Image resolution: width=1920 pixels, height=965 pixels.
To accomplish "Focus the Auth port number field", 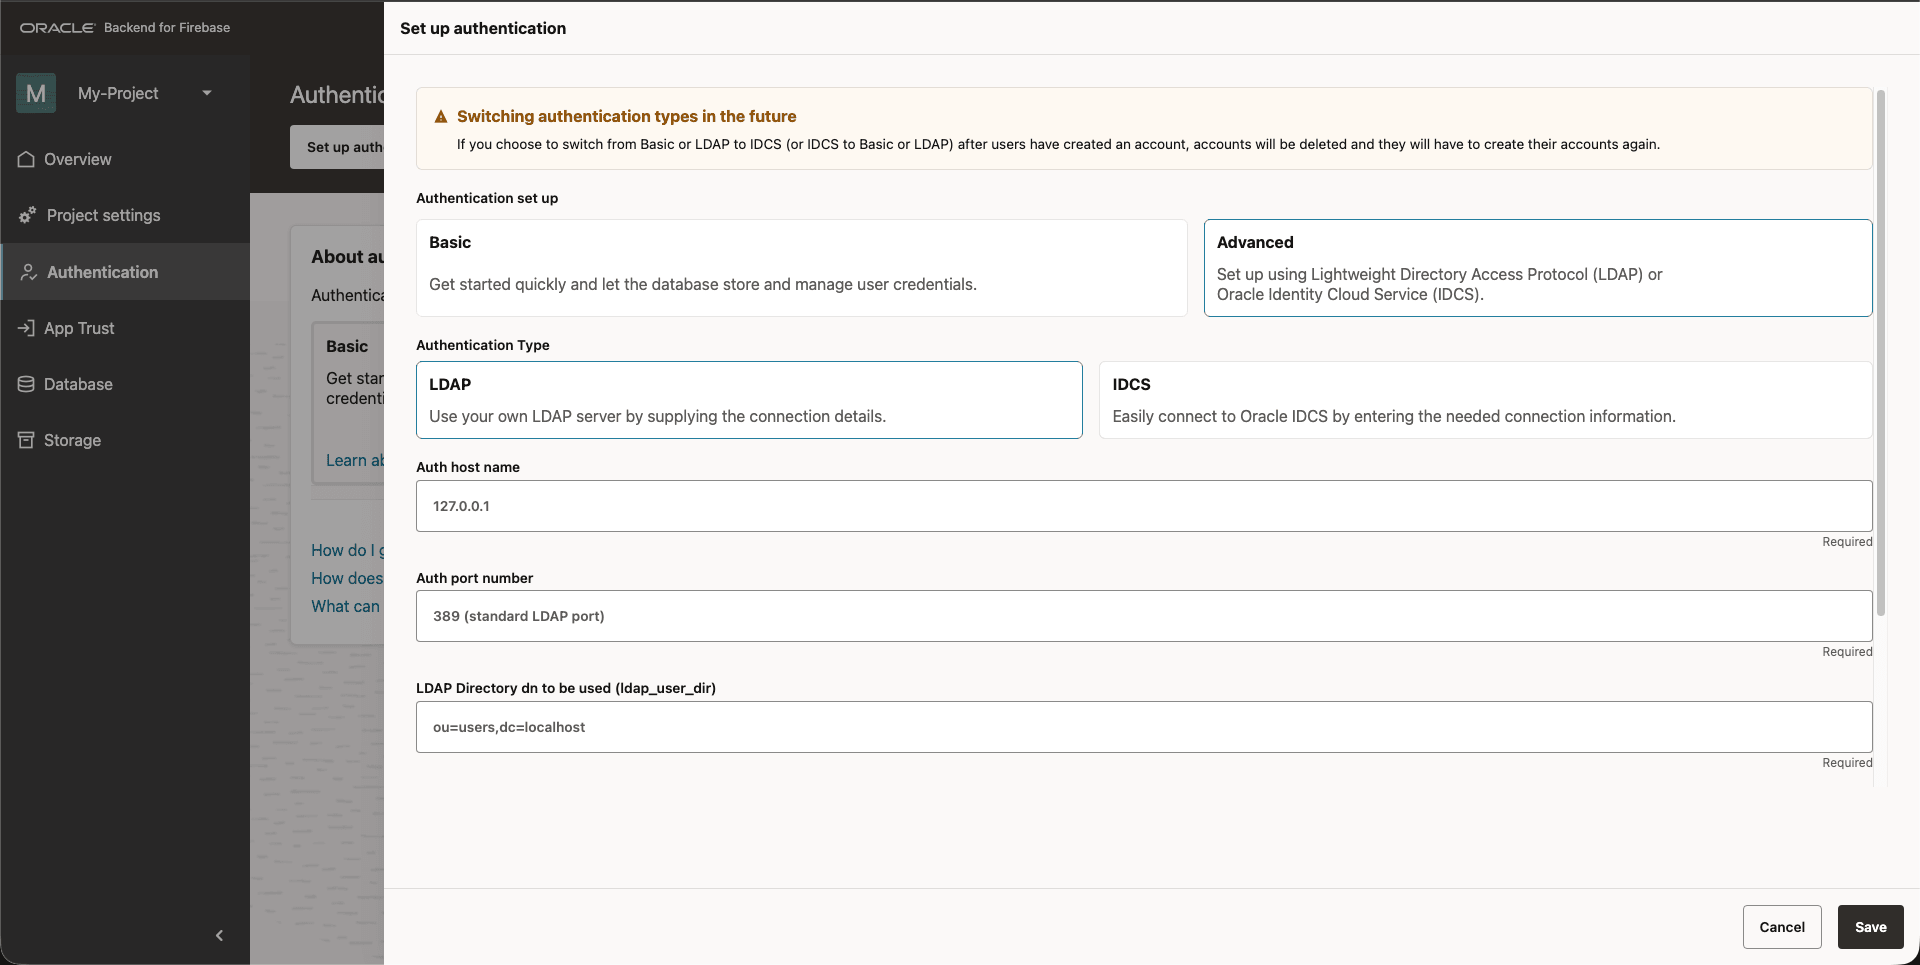I will coord(1144,616).
